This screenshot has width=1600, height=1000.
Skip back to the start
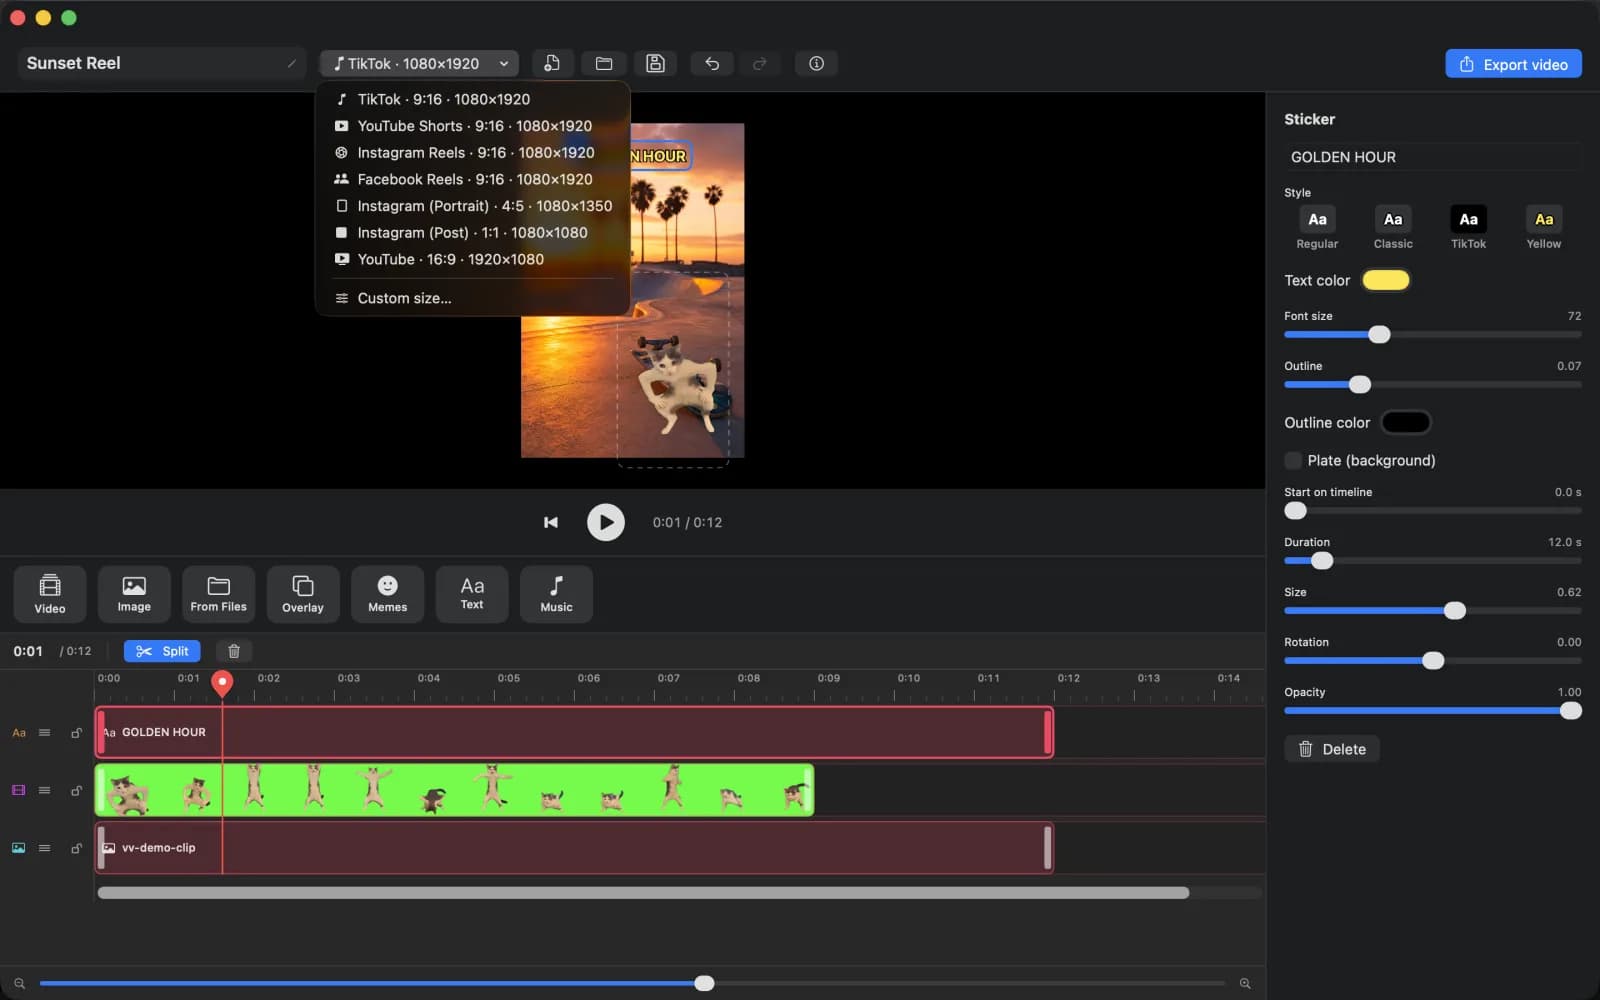551,522
